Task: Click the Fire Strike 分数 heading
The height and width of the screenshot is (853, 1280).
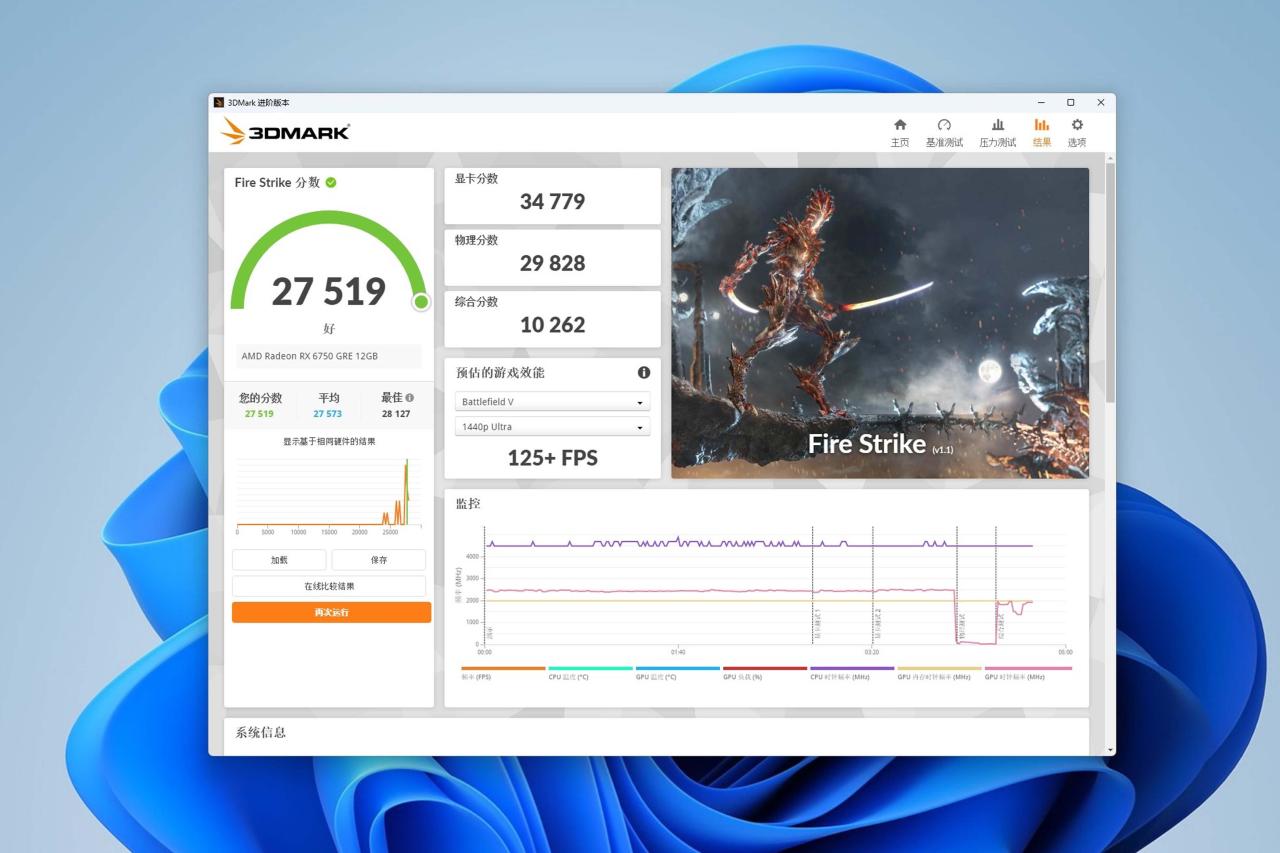Action: click(x=277, y=183)
